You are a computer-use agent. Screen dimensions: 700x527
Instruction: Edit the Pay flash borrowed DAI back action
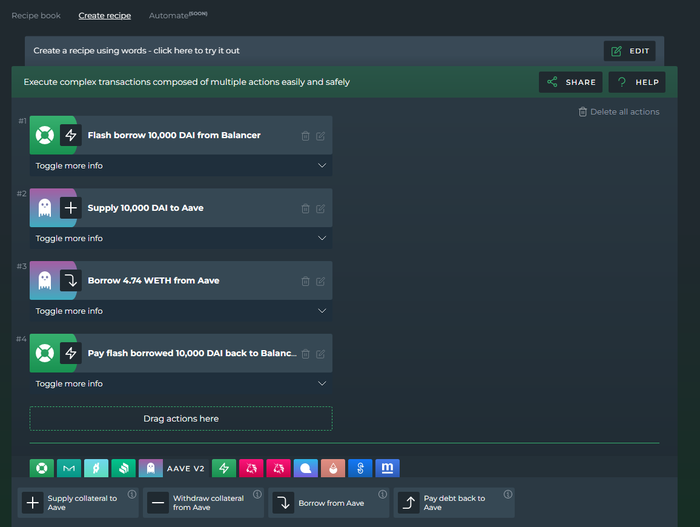[321, 354]
